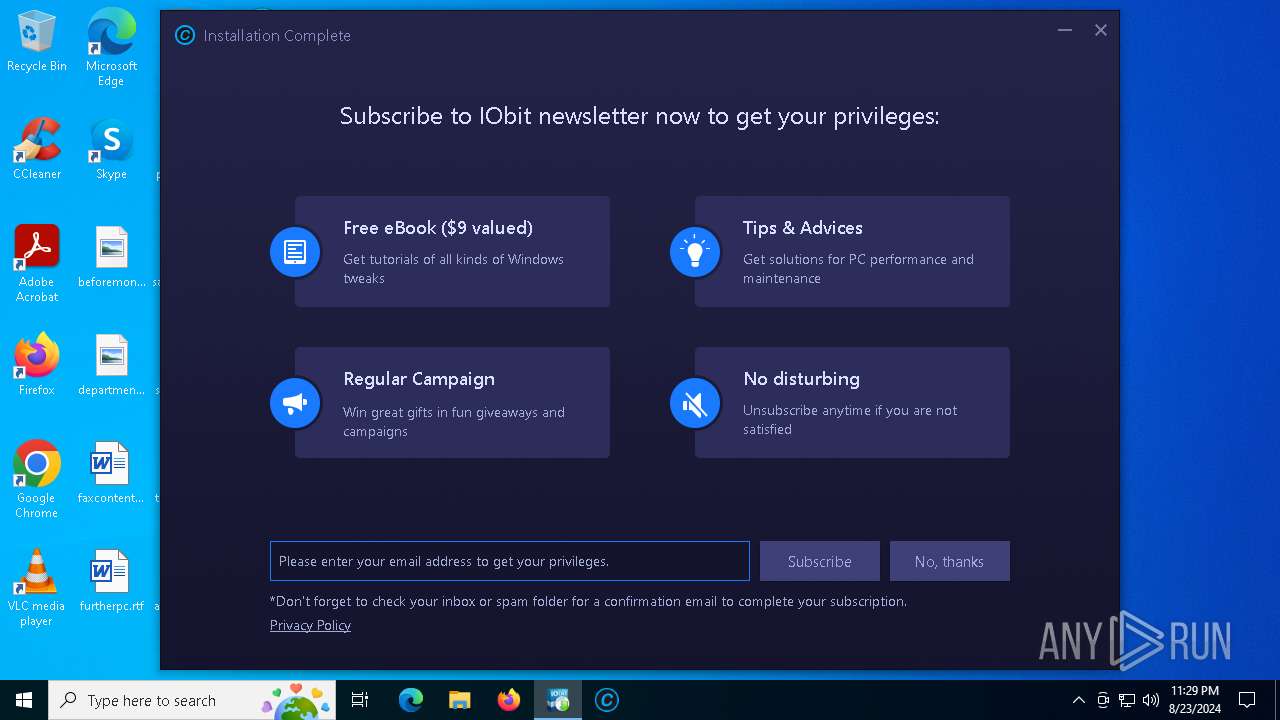Focus the email address input field

tap(510, 561)
